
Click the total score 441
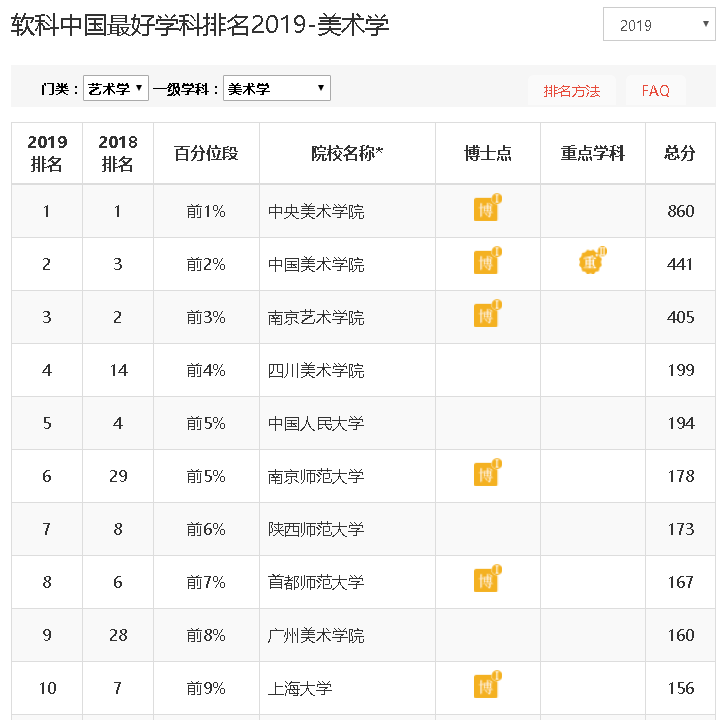click(x=681, y=264)
